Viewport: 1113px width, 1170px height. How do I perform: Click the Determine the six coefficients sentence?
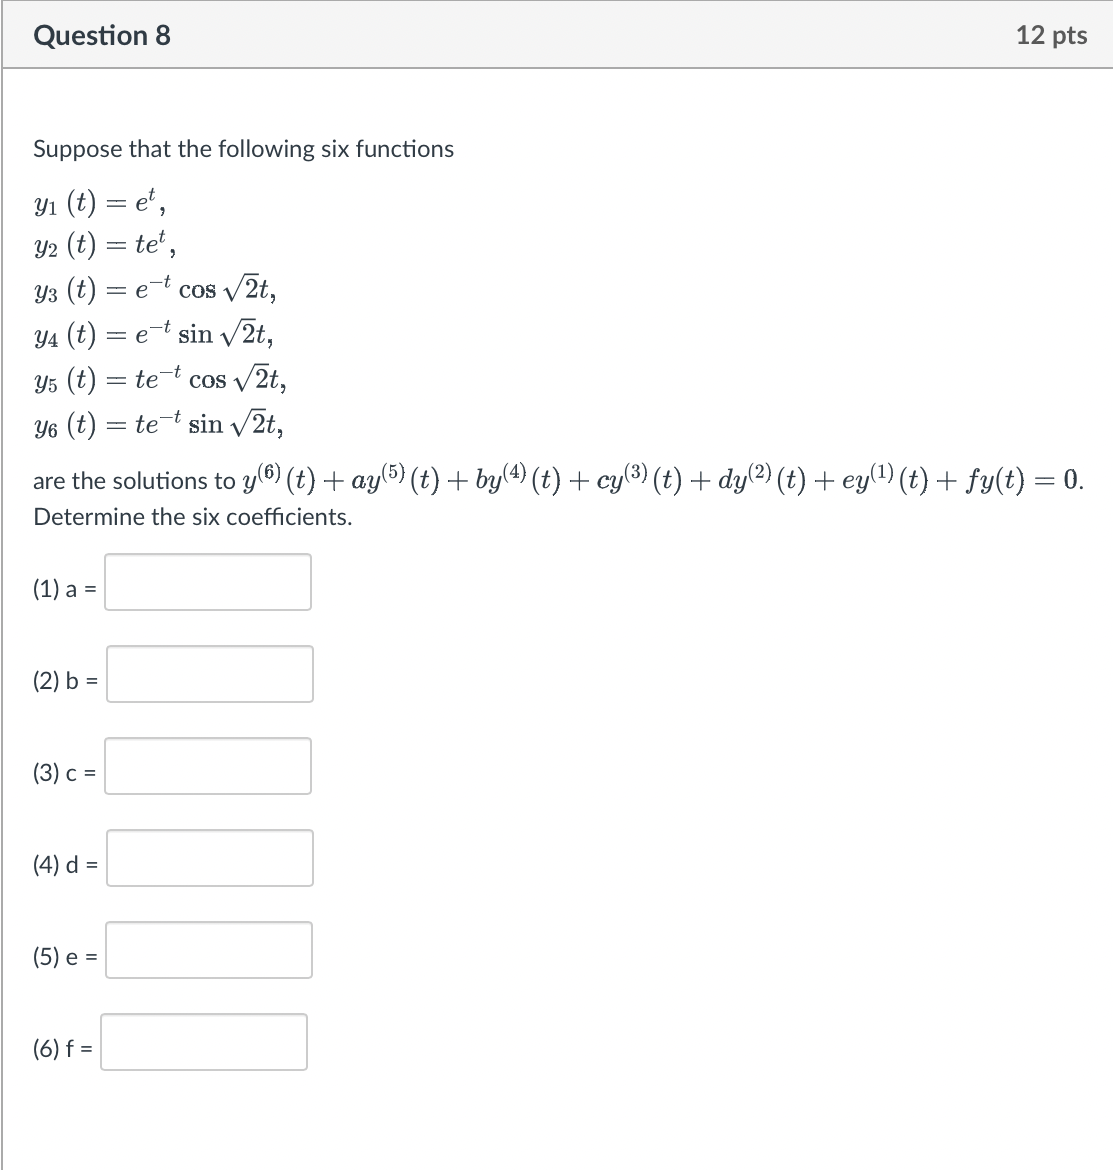tap(192, 516)
